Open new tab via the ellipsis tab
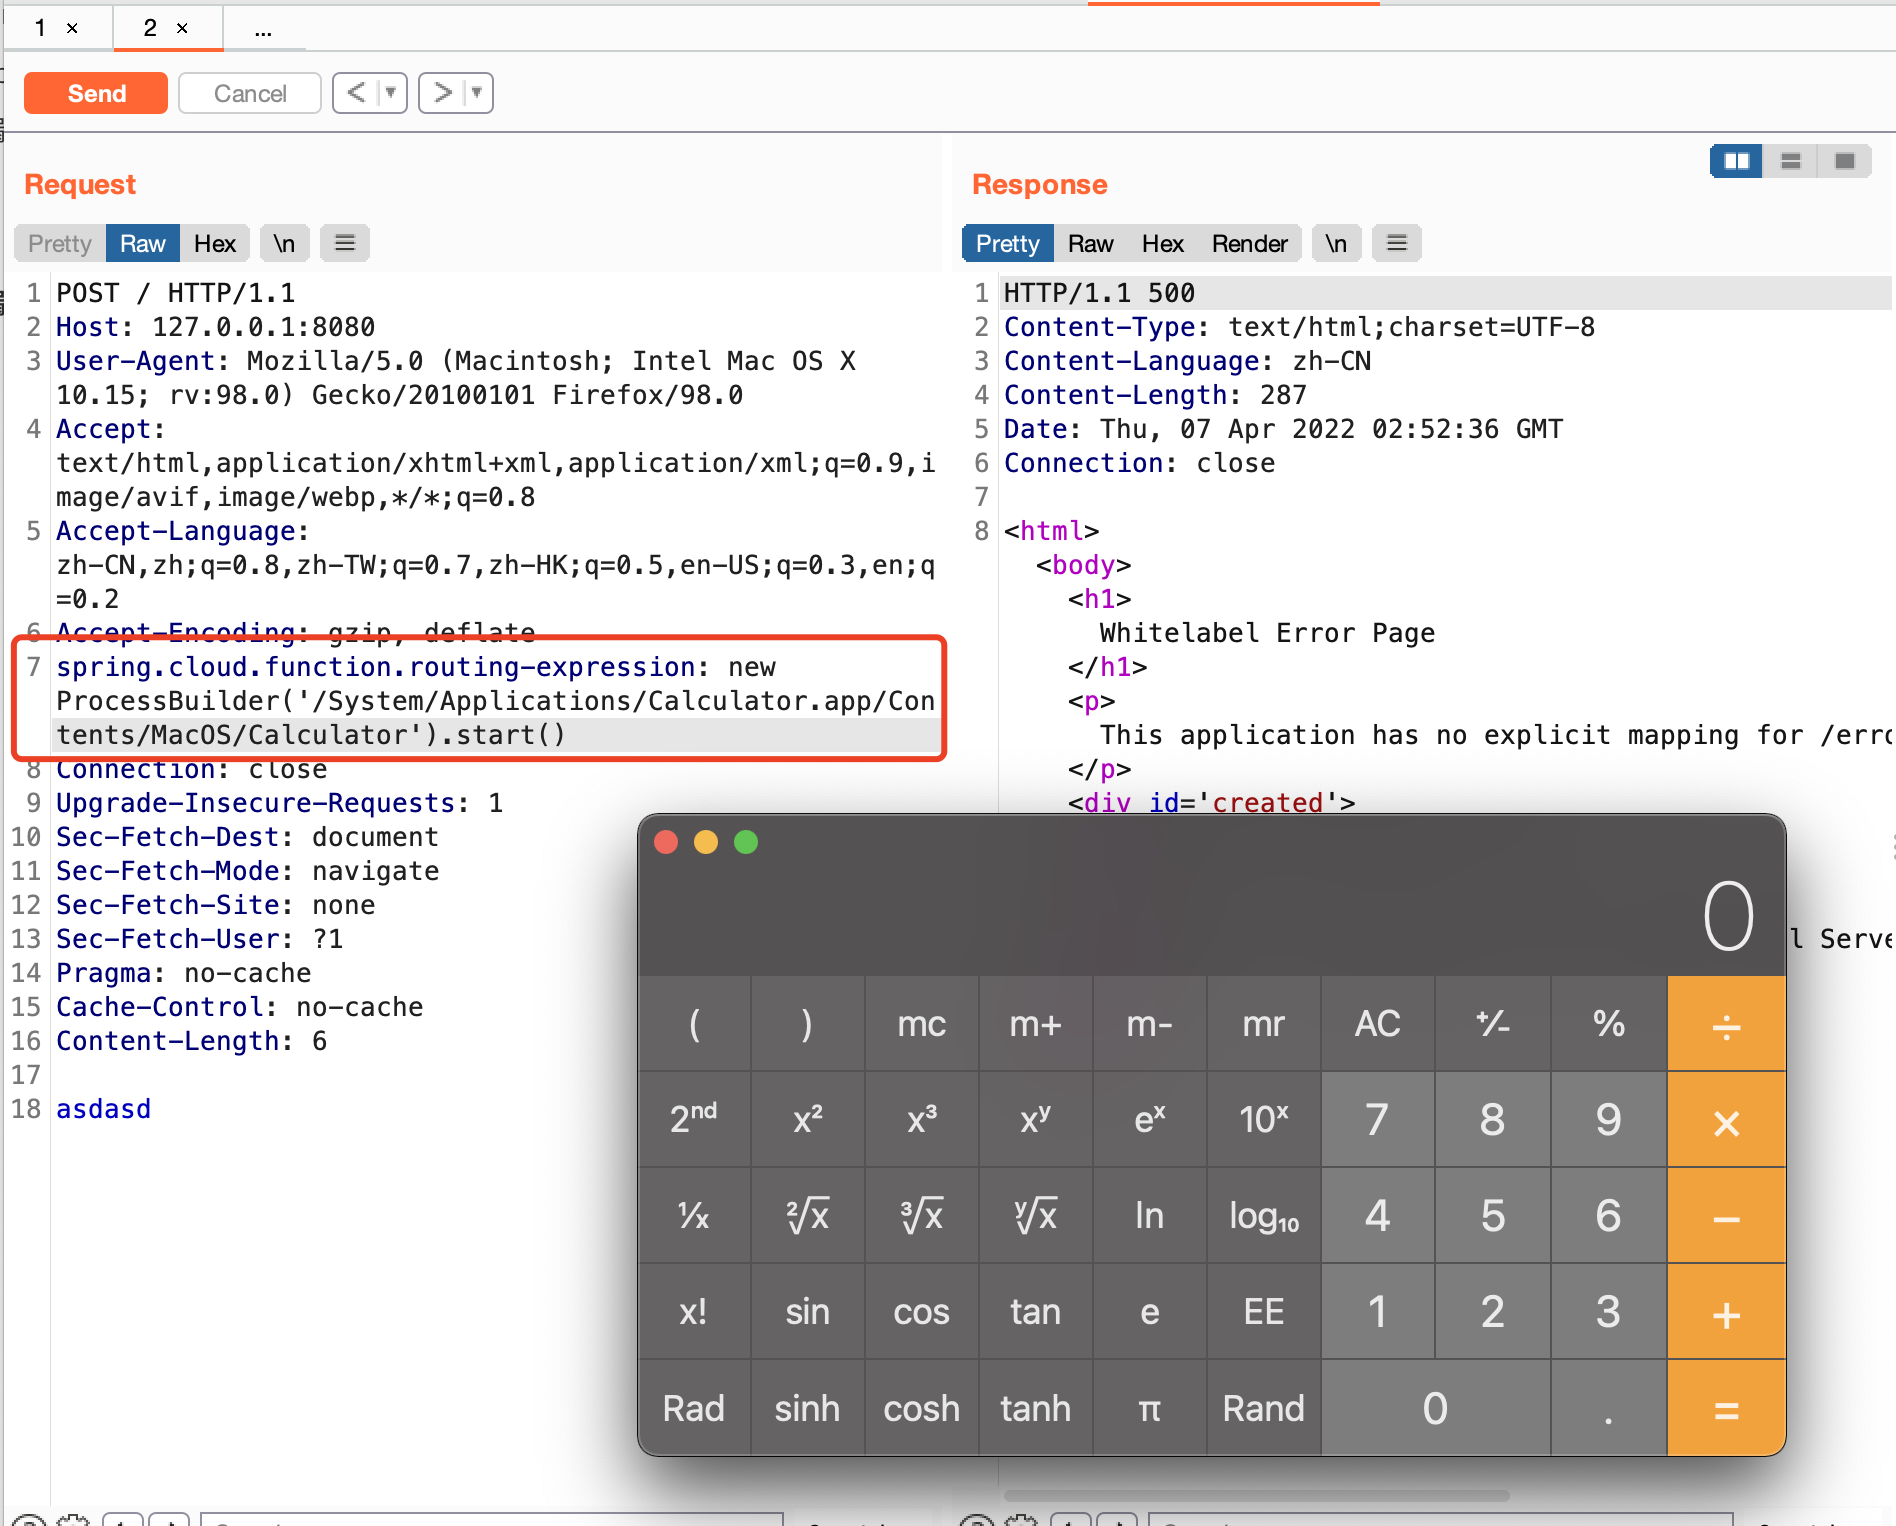This screenshot has width=1896, height=1526. pos(263,29)
